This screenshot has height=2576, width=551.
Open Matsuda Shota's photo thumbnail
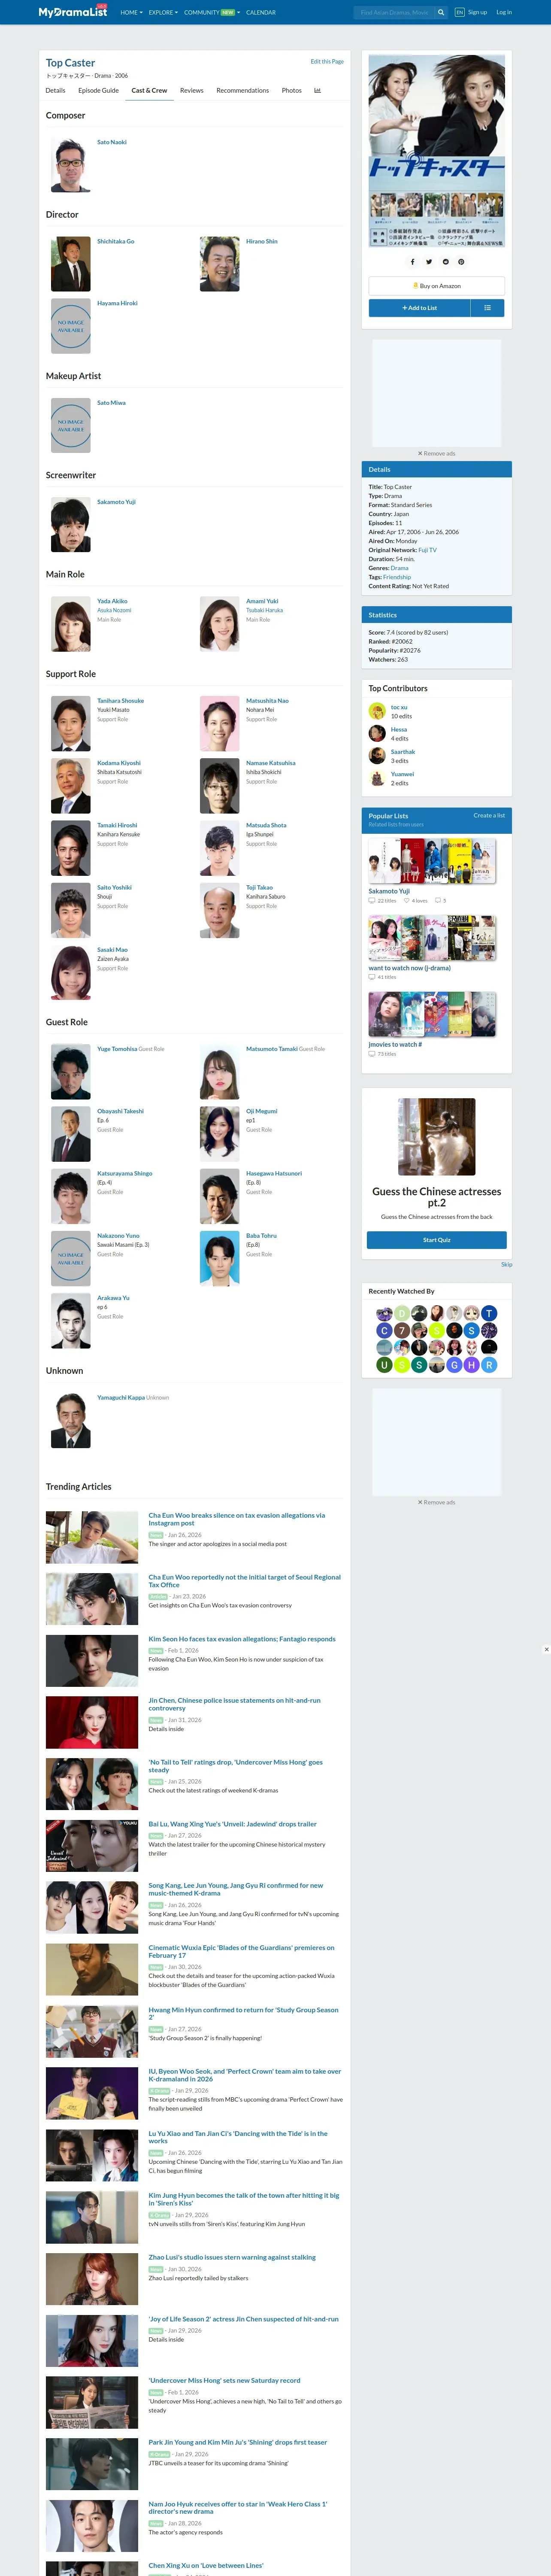220,848
